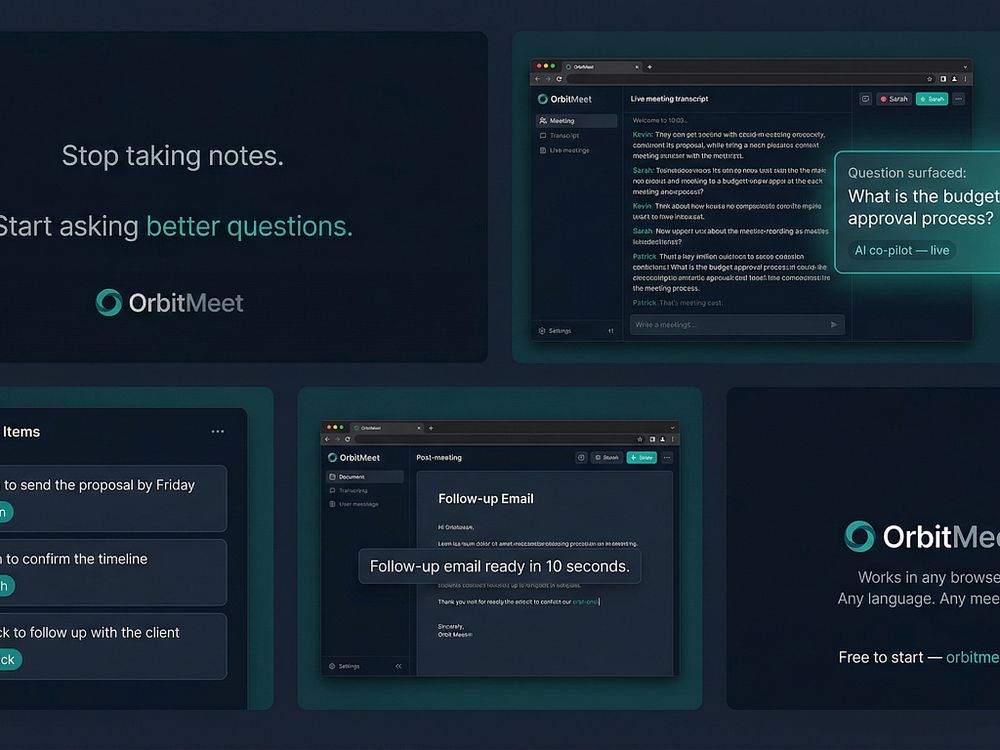Open Settings in the Post-meeting sidebar
Image resolution: width=1000 pixels, height=750 pixels.
click(344, 666)
